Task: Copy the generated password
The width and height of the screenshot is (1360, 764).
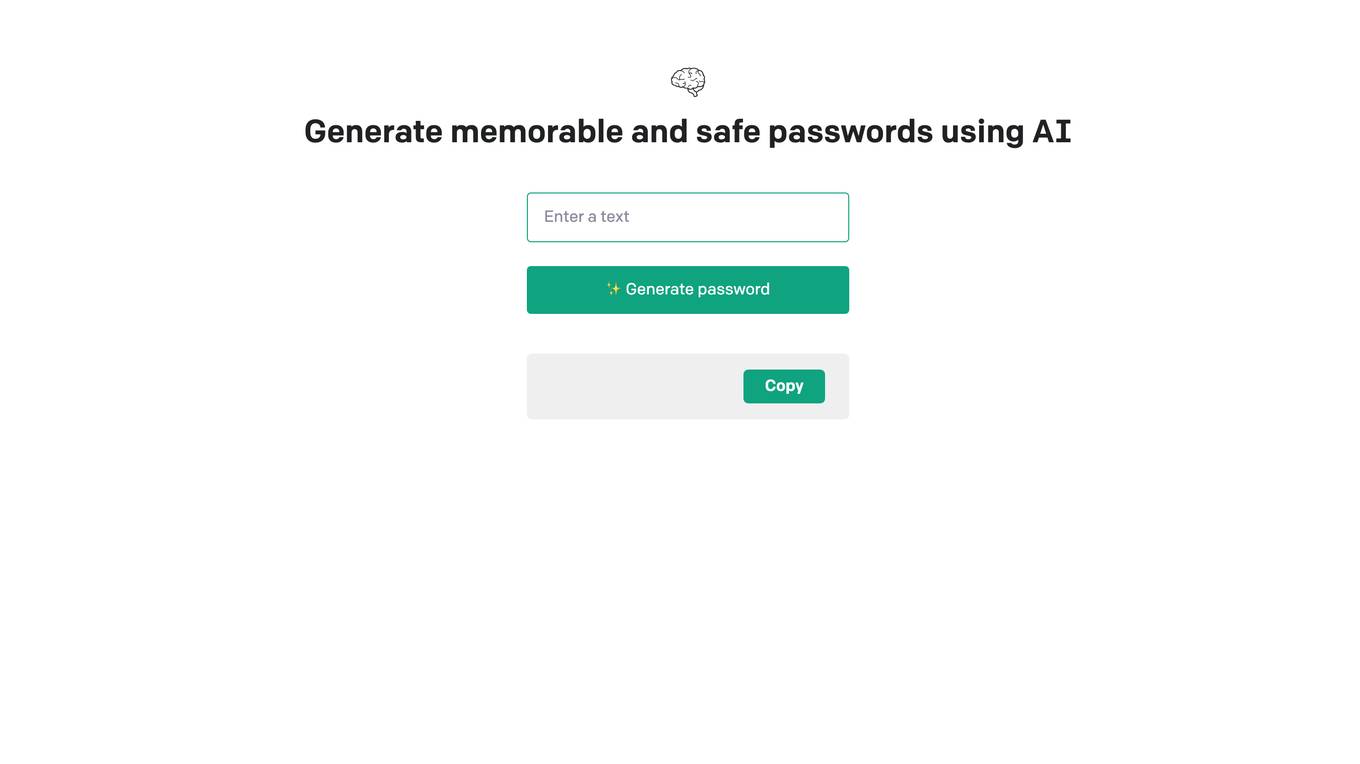Action: coord(784,386)
